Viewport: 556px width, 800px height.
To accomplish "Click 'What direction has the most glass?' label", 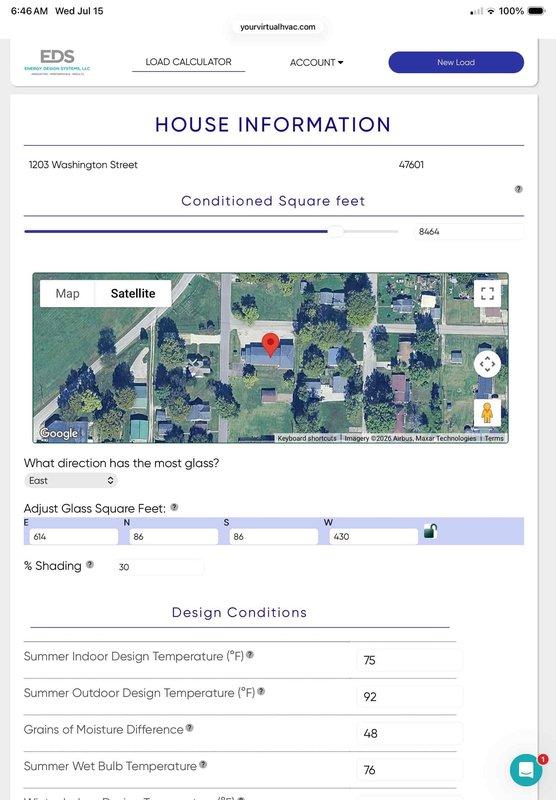I will pyautogui.click(x=121, y=463).
